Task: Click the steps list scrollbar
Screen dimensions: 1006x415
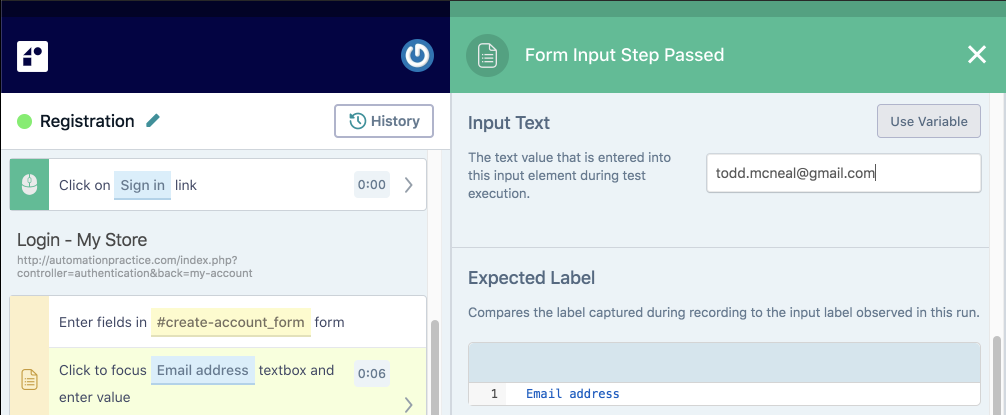Action: tap(434, 368)
